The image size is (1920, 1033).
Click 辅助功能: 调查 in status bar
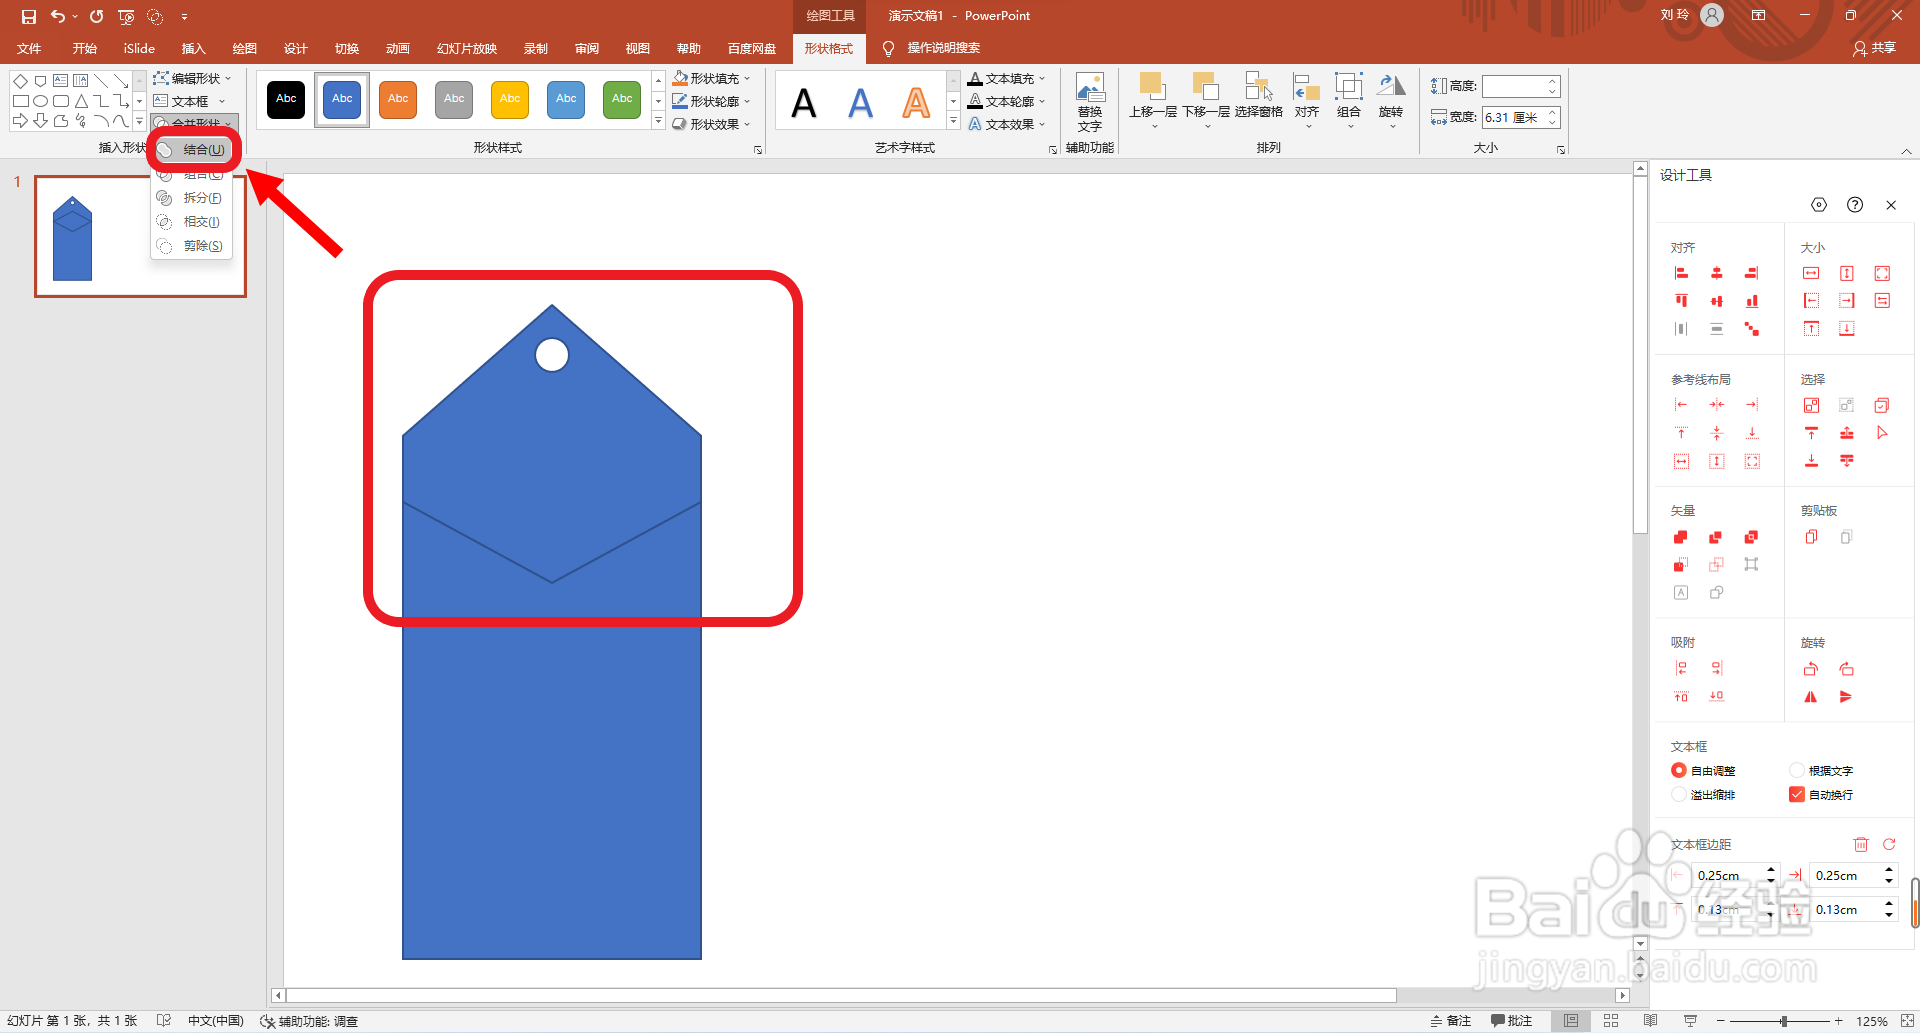coord(309,1021)
